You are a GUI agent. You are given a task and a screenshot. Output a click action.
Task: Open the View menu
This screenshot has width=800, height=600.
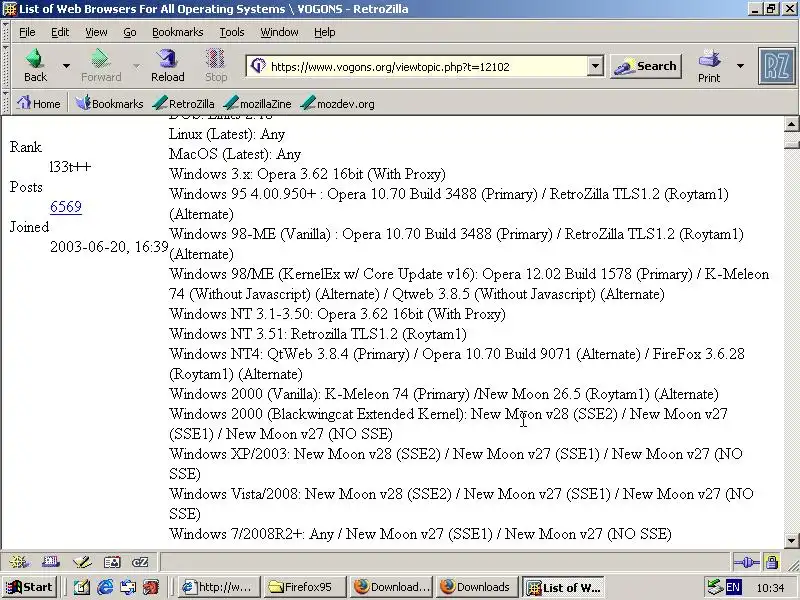point(96,32)
